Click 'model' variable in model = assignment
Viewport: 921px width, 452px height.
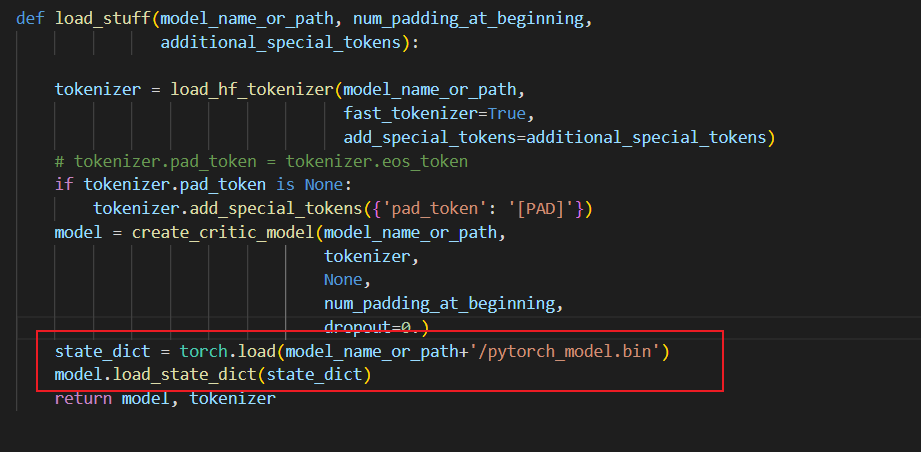pos(79,233)
